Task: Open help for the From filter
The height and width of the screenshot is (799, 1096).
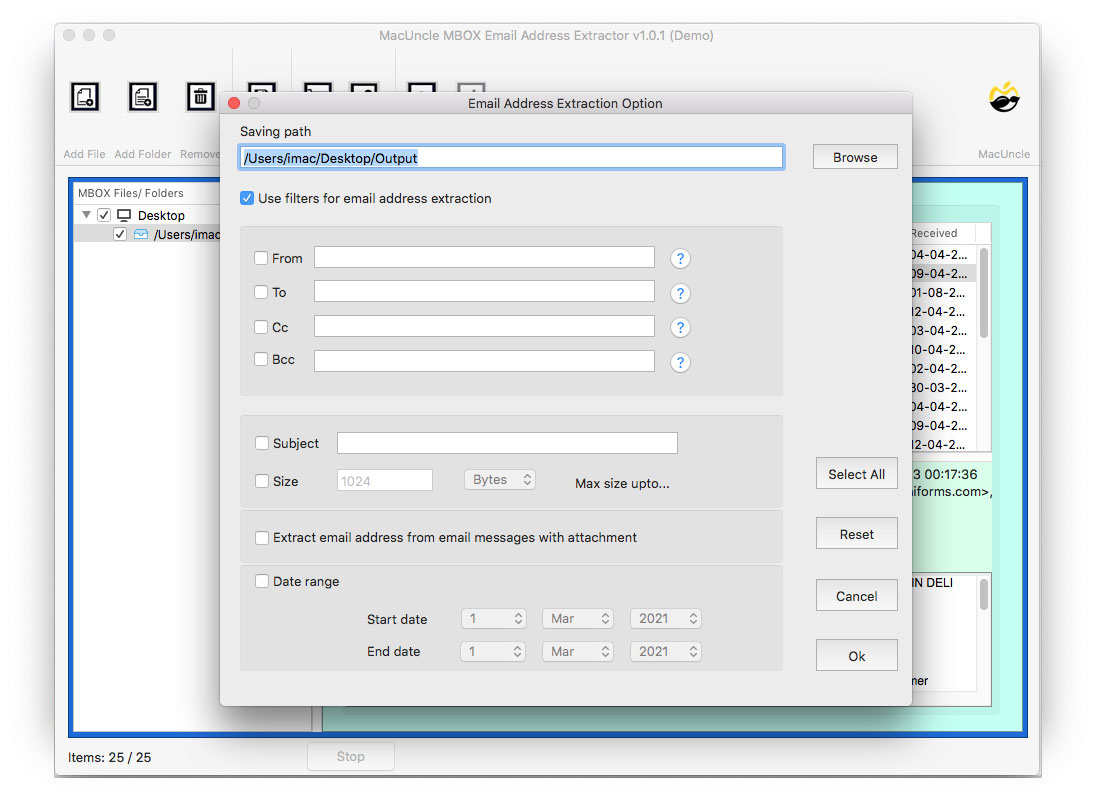Action: pyautogui.click(x=680, y=258)
